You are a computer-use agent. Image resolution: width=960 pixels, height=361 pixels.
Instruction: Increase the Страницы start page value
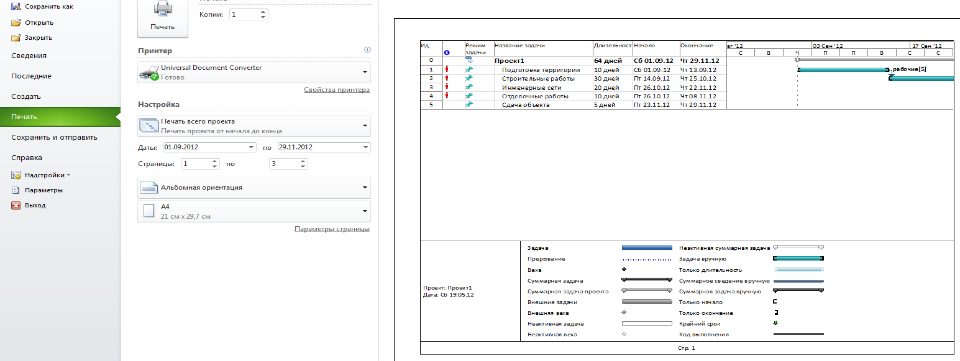click(215, 162)
